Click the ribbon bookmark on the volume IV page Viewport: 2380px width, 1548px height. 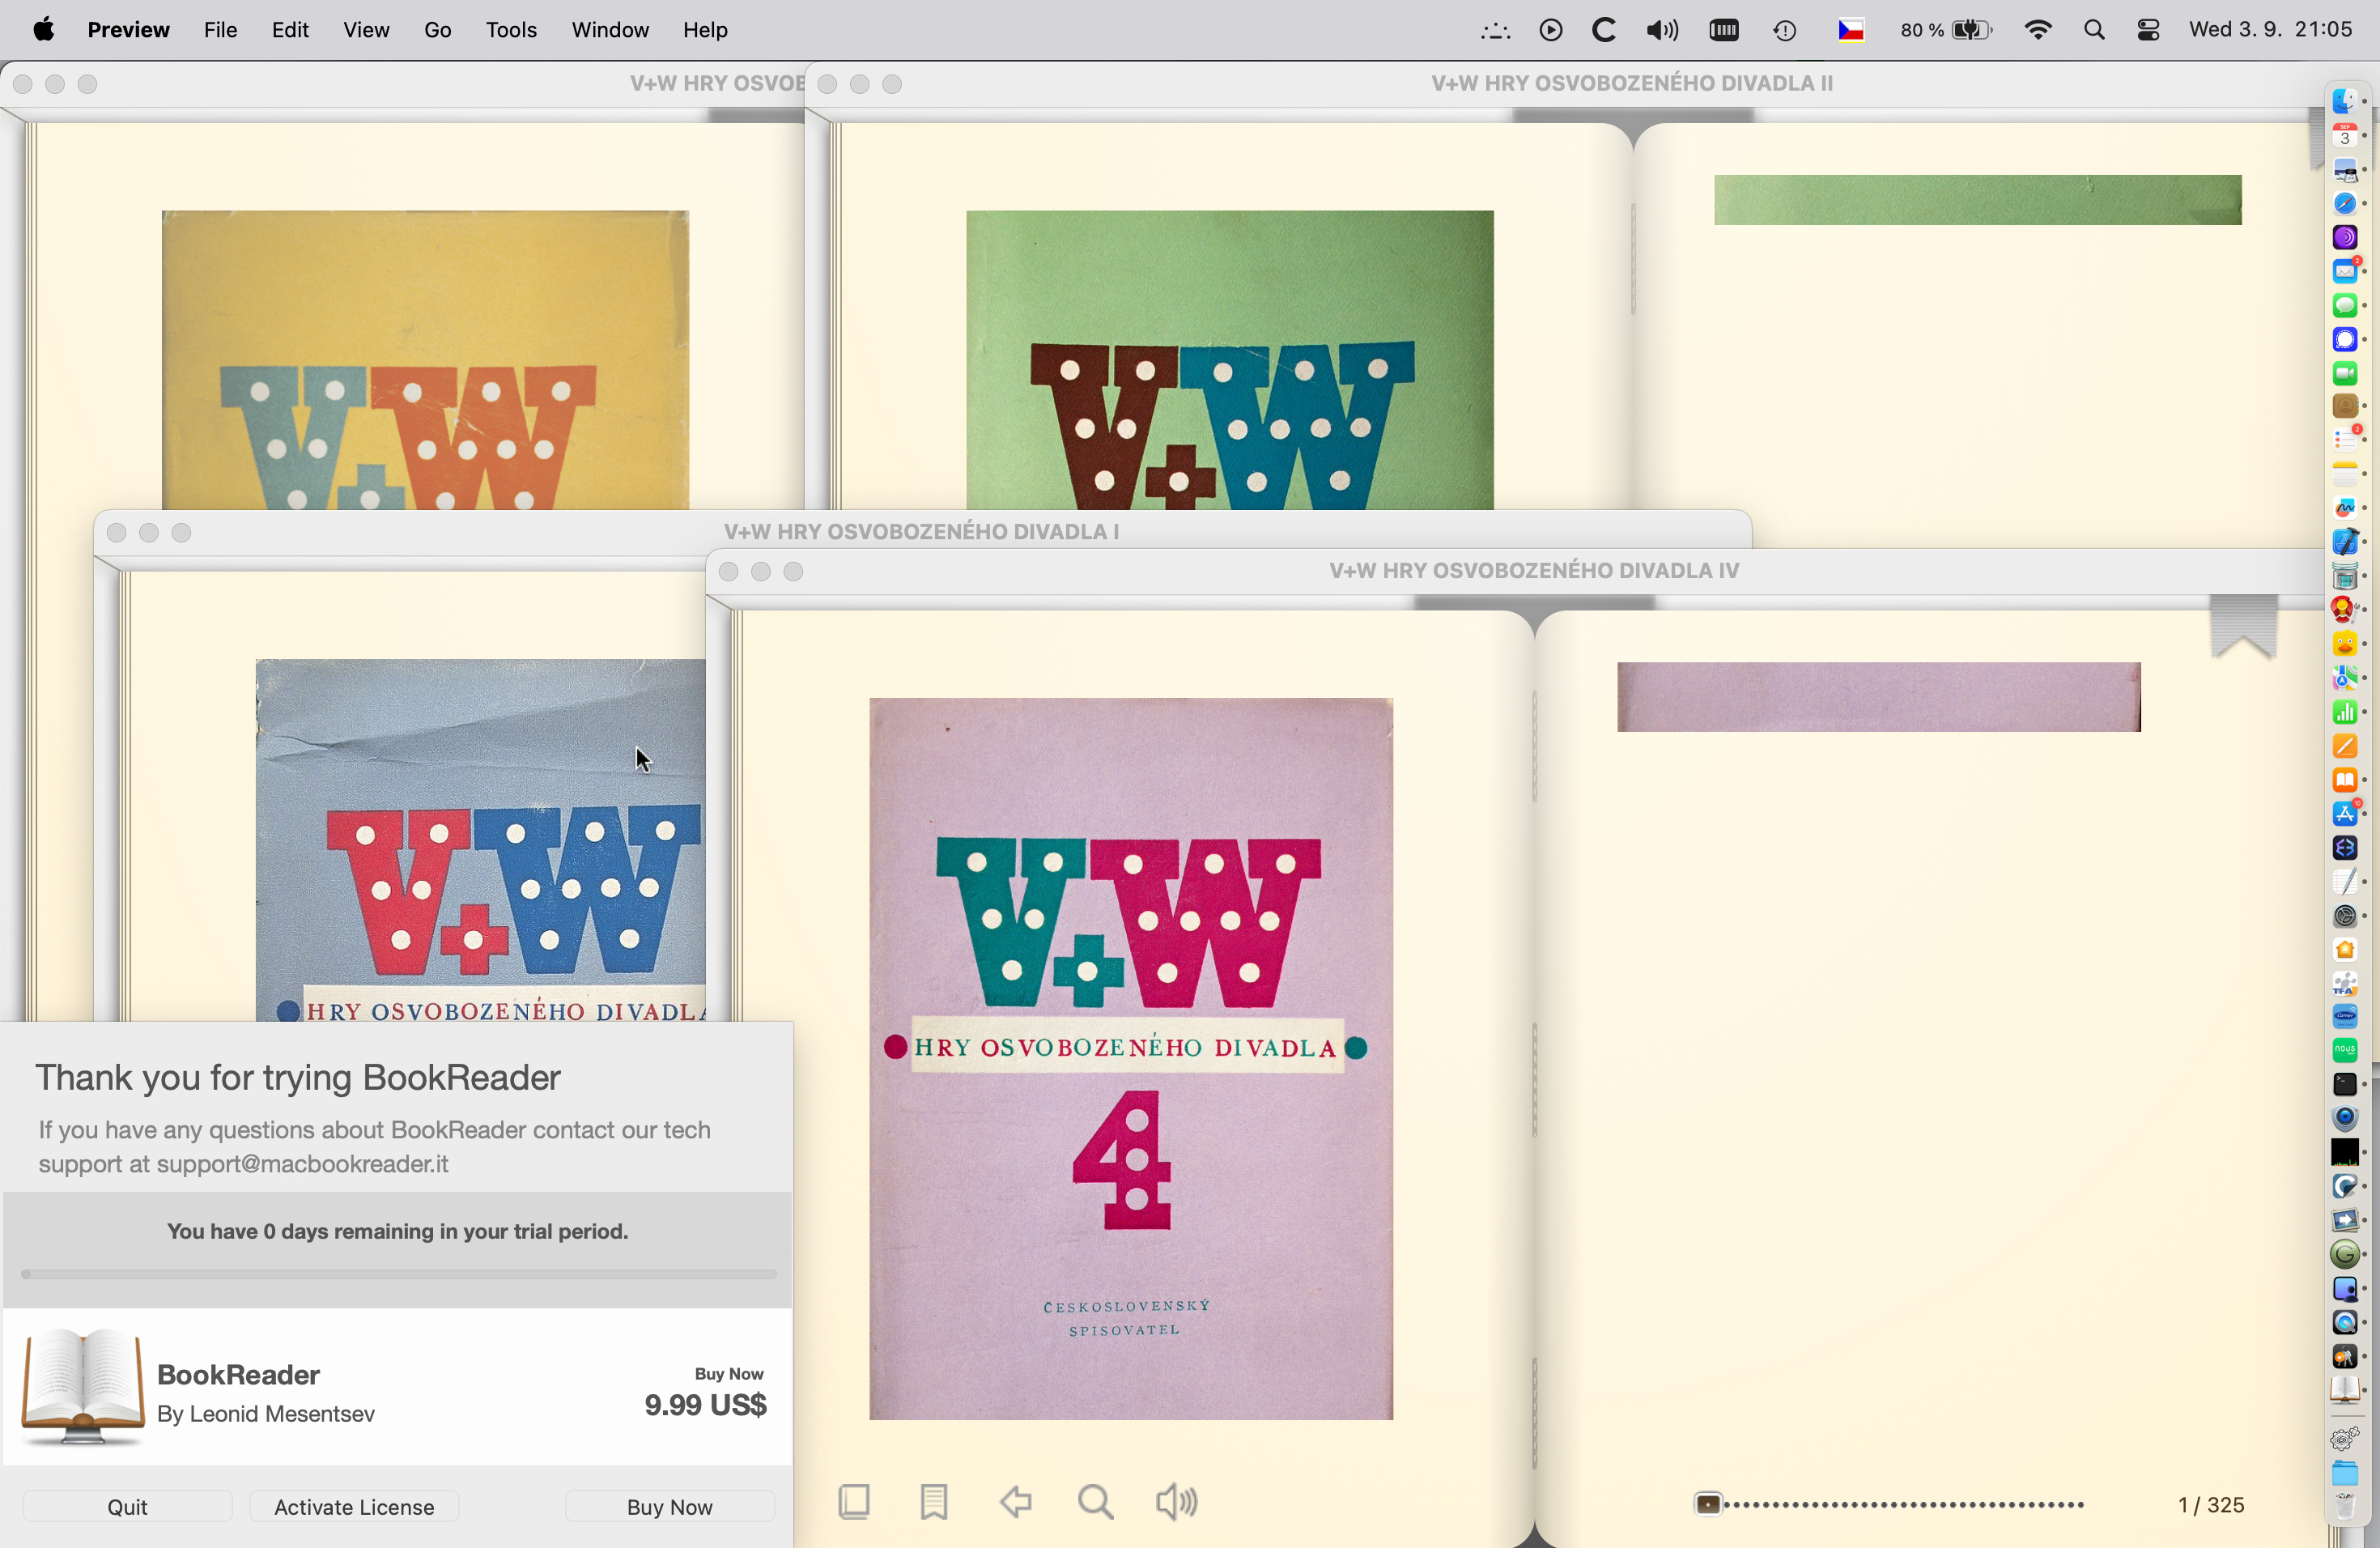(2244, 627)
